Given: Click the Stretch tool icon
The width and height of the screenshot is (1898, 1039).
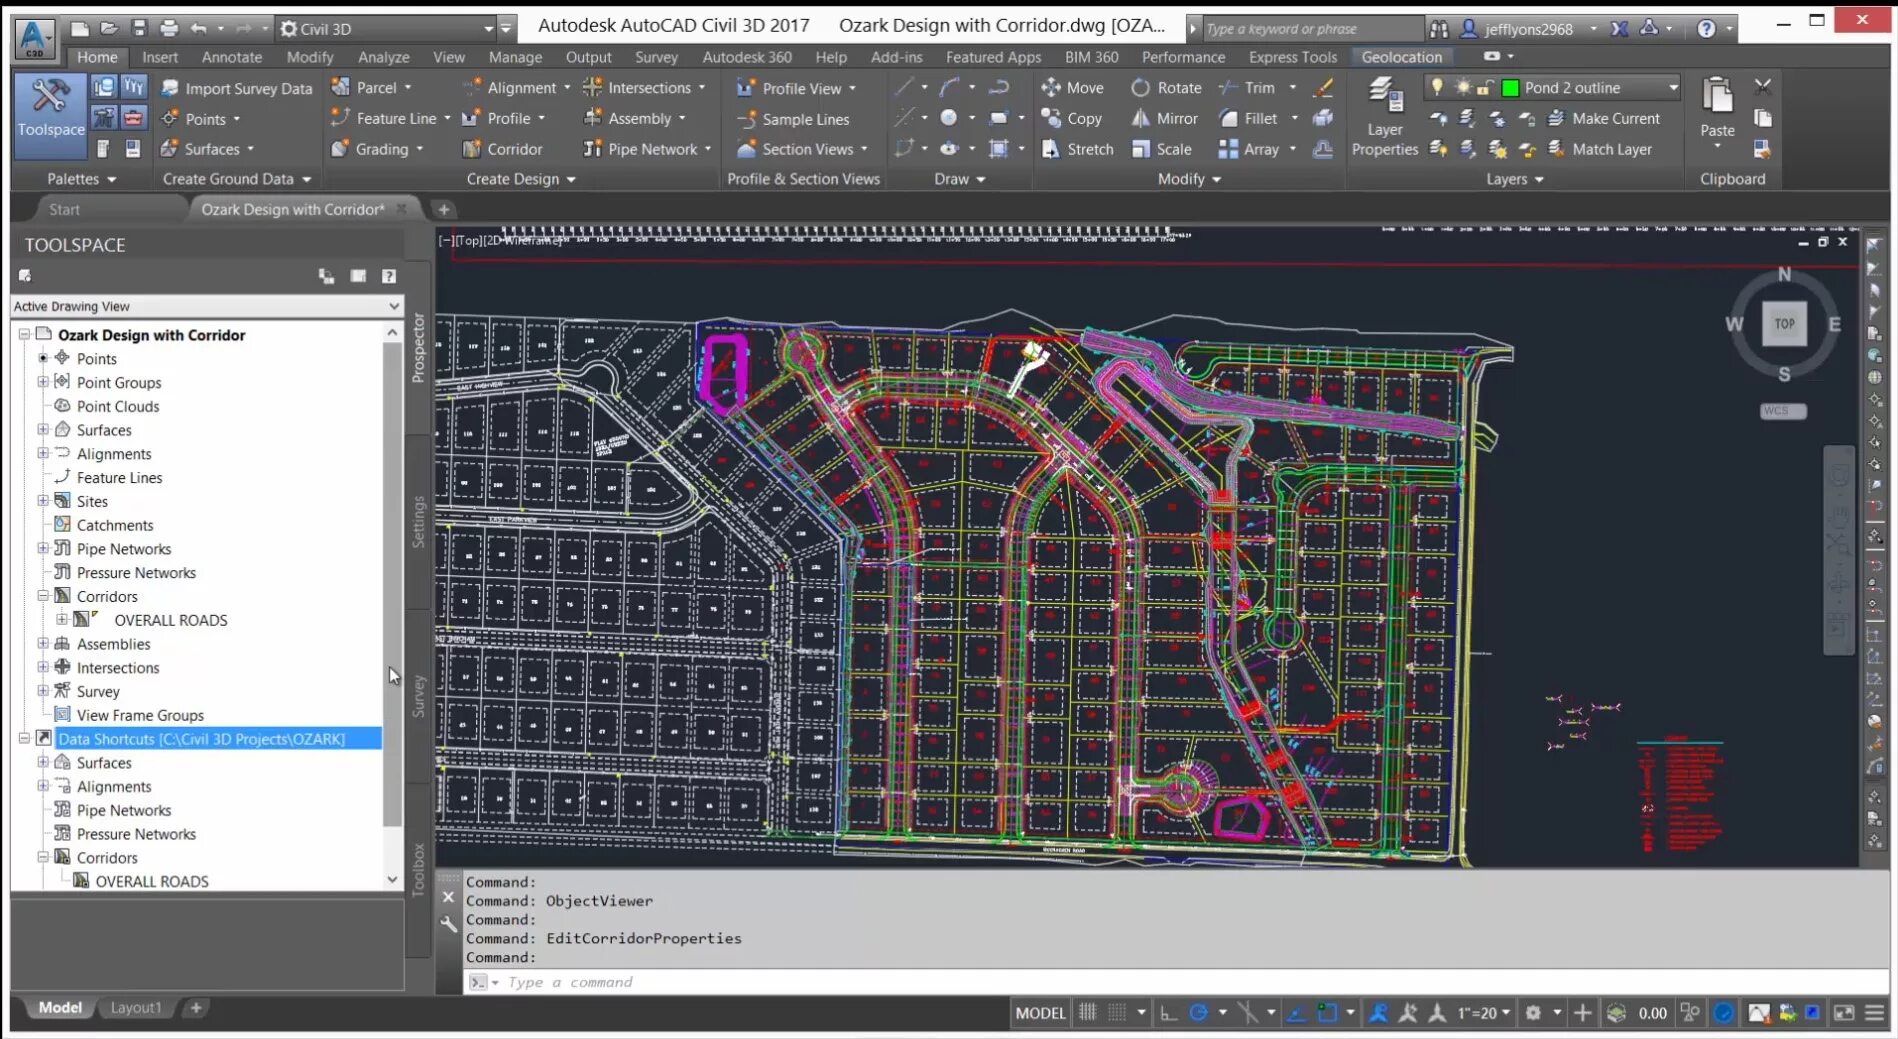Looking at the screenshot, I should 1051,149.
